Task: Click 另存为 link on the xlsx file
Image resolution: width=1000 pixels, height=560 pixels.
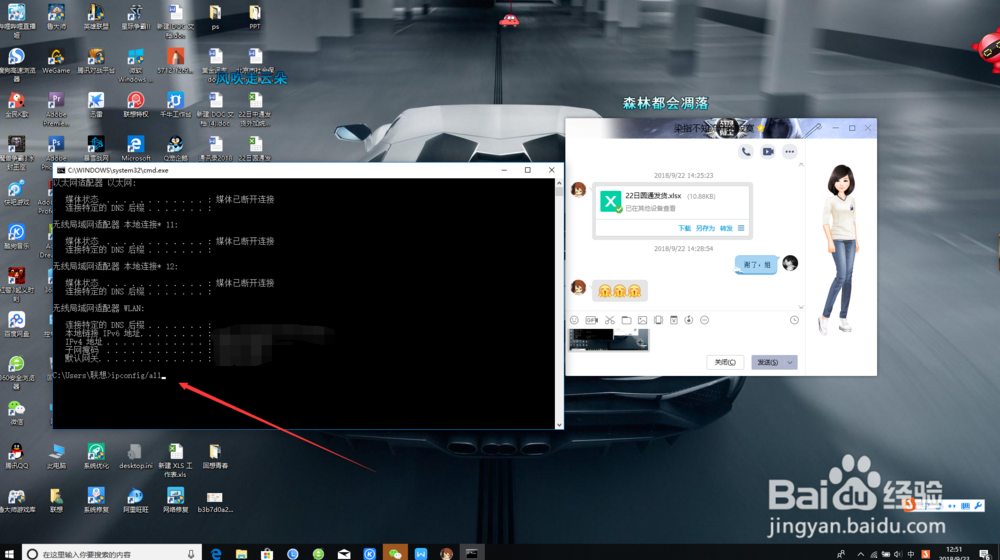Action: pyautogui.click(x=705, y=228)
